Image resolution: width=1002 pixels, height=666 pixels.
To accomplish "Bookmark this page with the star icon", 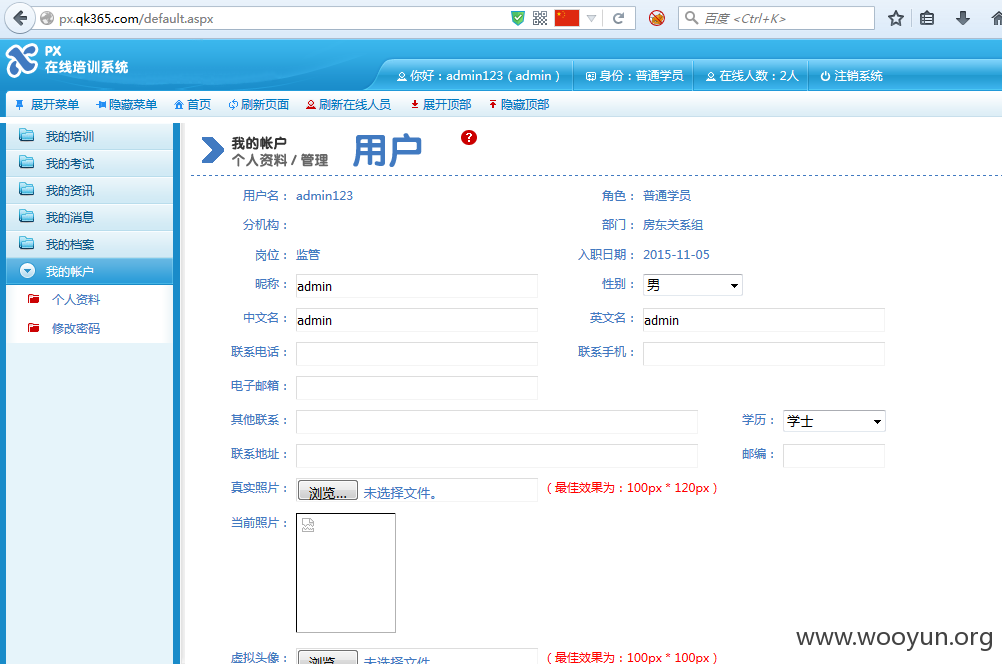I will (x=896, y=18).
